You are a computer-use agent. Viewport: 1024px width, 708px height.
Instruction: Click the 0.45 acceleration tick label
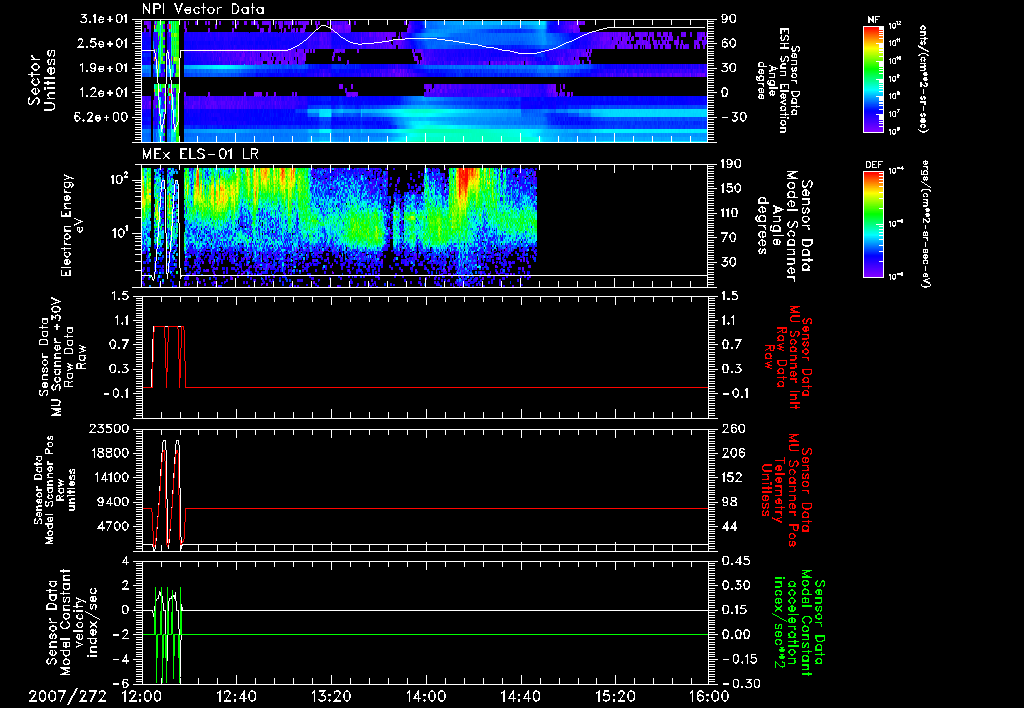click(x=735, y=561)
